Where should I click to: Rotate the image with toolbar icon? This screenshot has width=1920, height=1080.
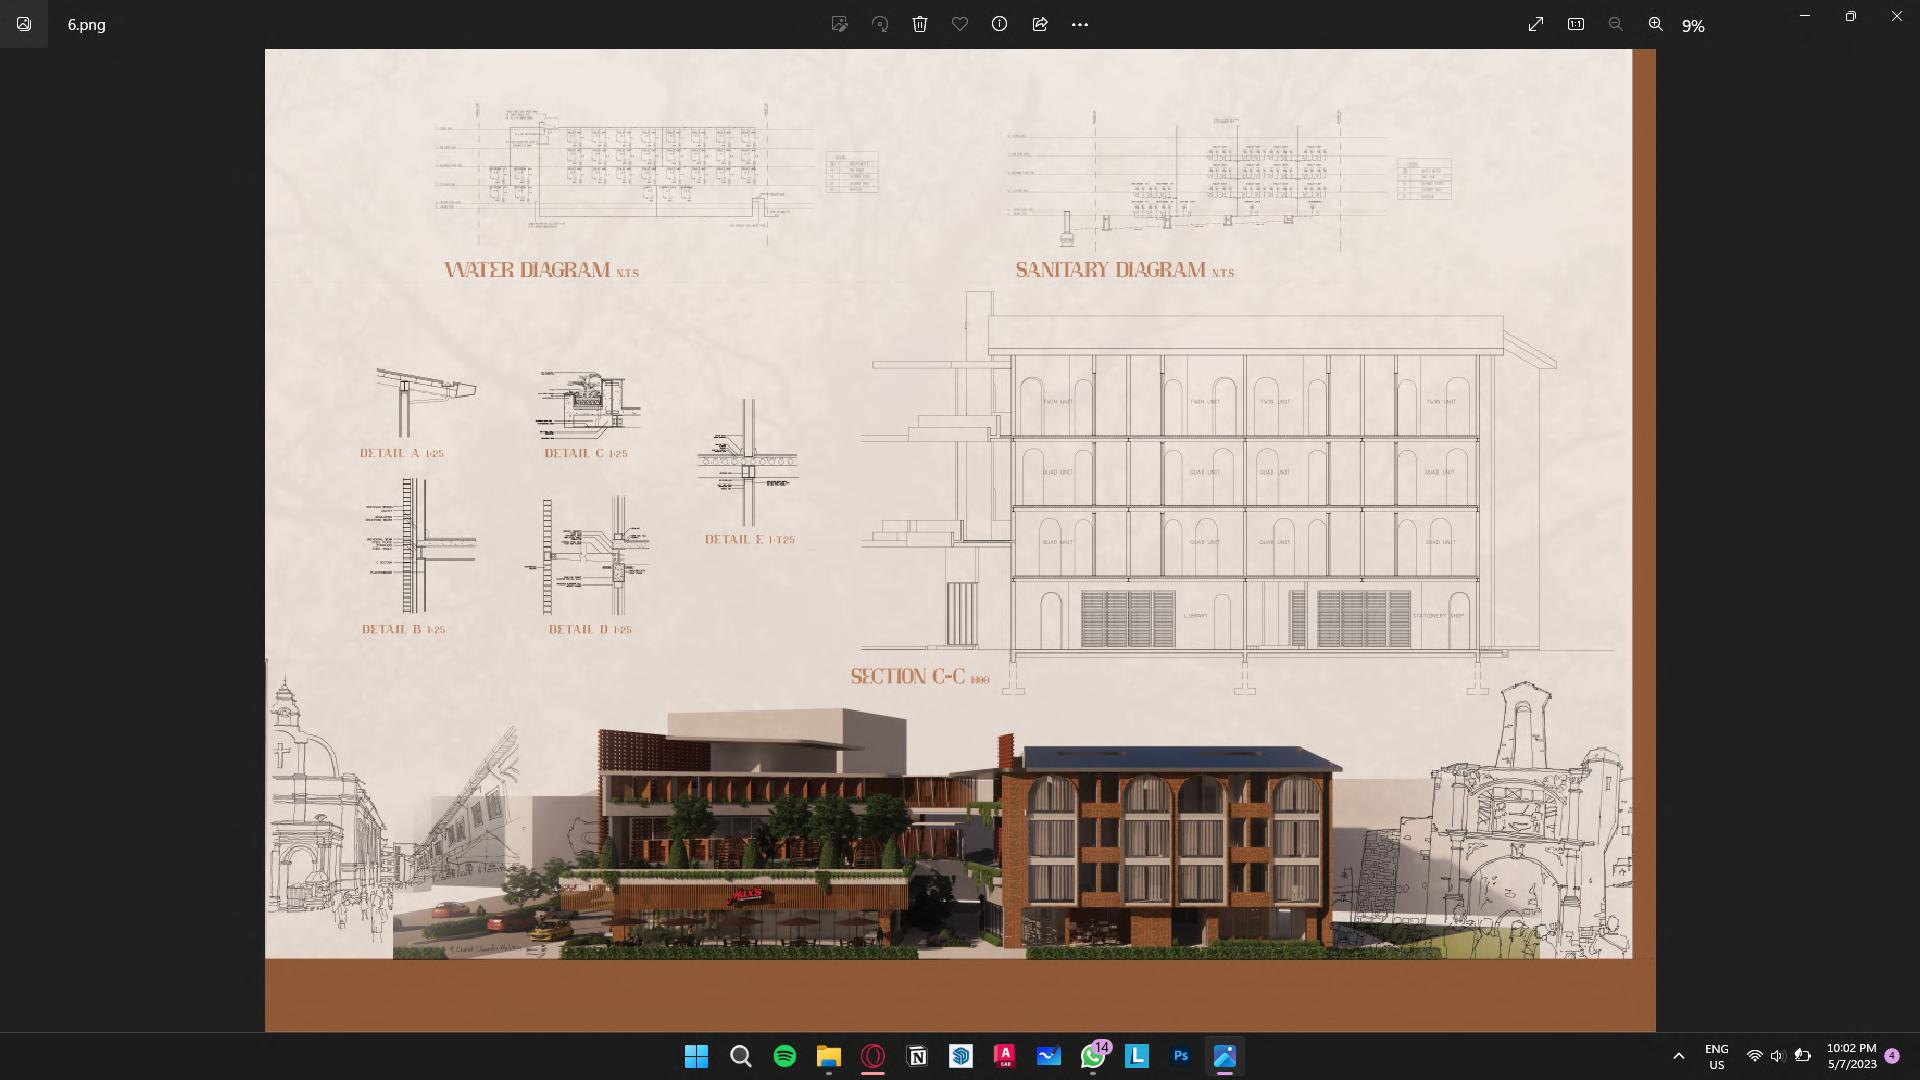tap(880, 24)
